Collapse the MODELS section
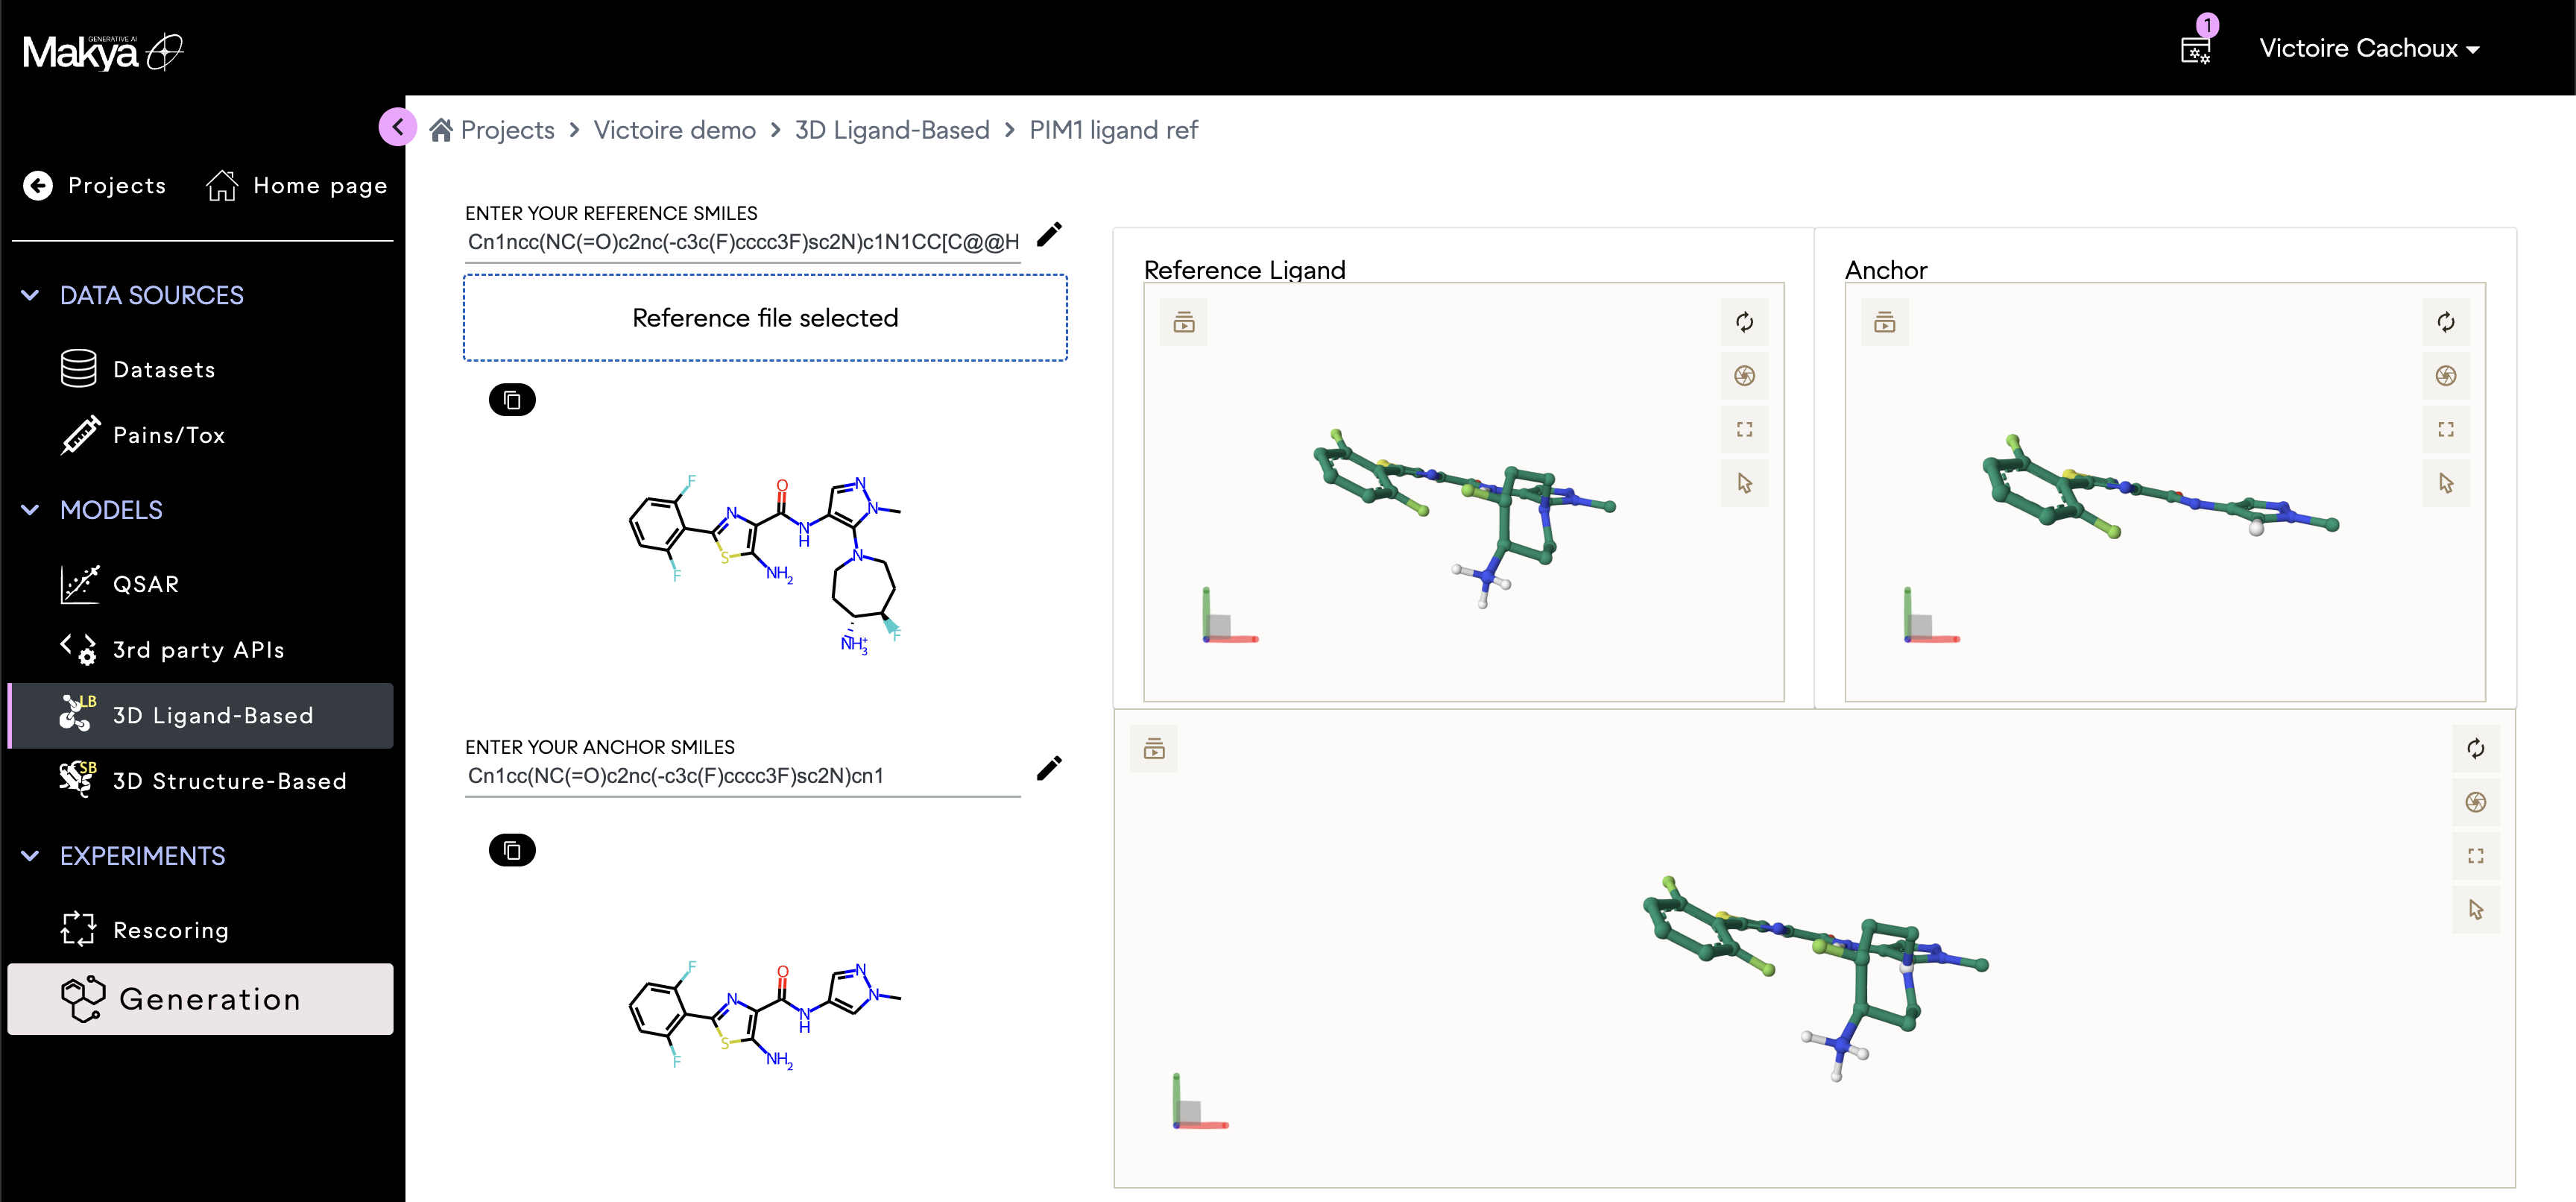2576x1202 pixels. click(x=30, y=510)
